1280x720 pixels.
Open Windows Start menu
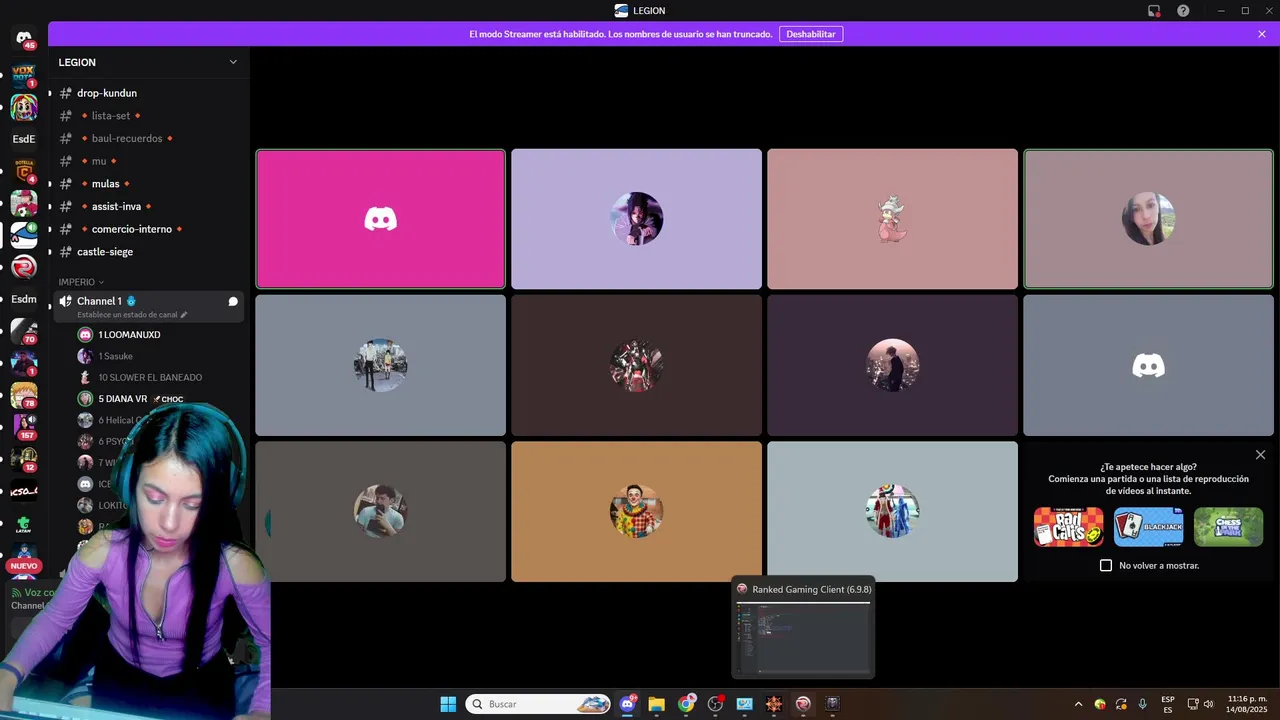pyautogui.click(x=448, y=704)
